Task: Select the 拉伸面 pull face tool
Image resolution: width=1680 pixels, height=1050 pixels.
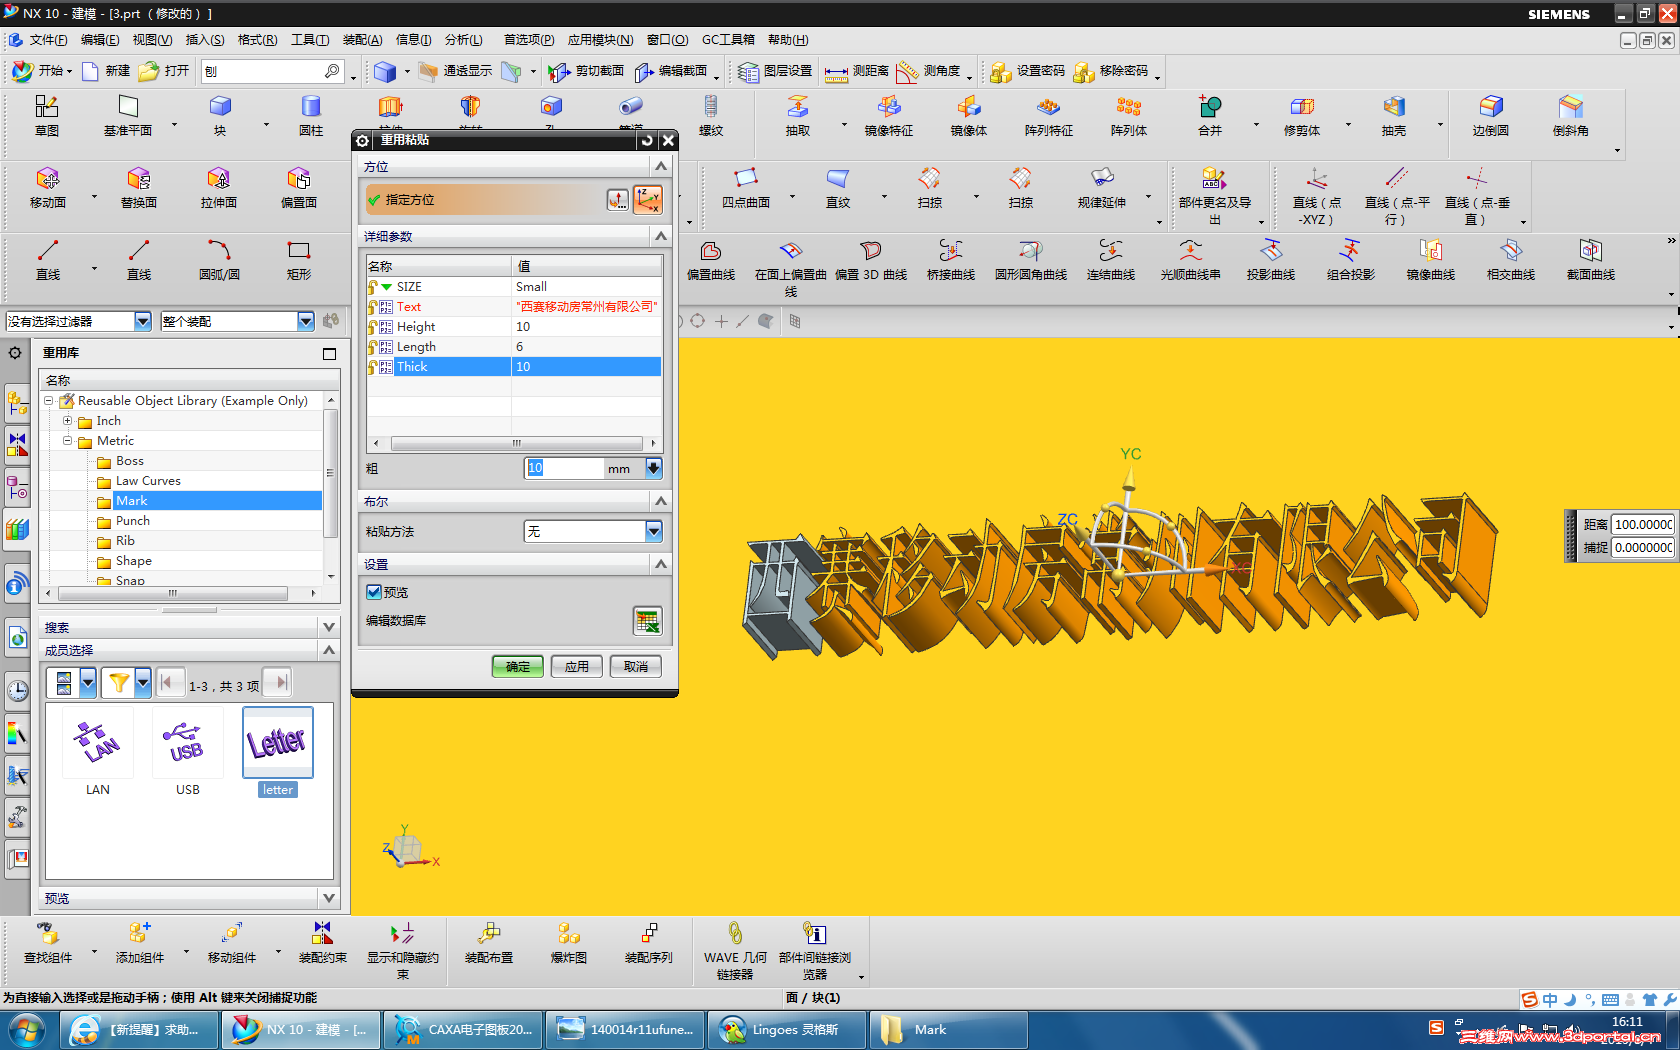Action: coord(219,188)
